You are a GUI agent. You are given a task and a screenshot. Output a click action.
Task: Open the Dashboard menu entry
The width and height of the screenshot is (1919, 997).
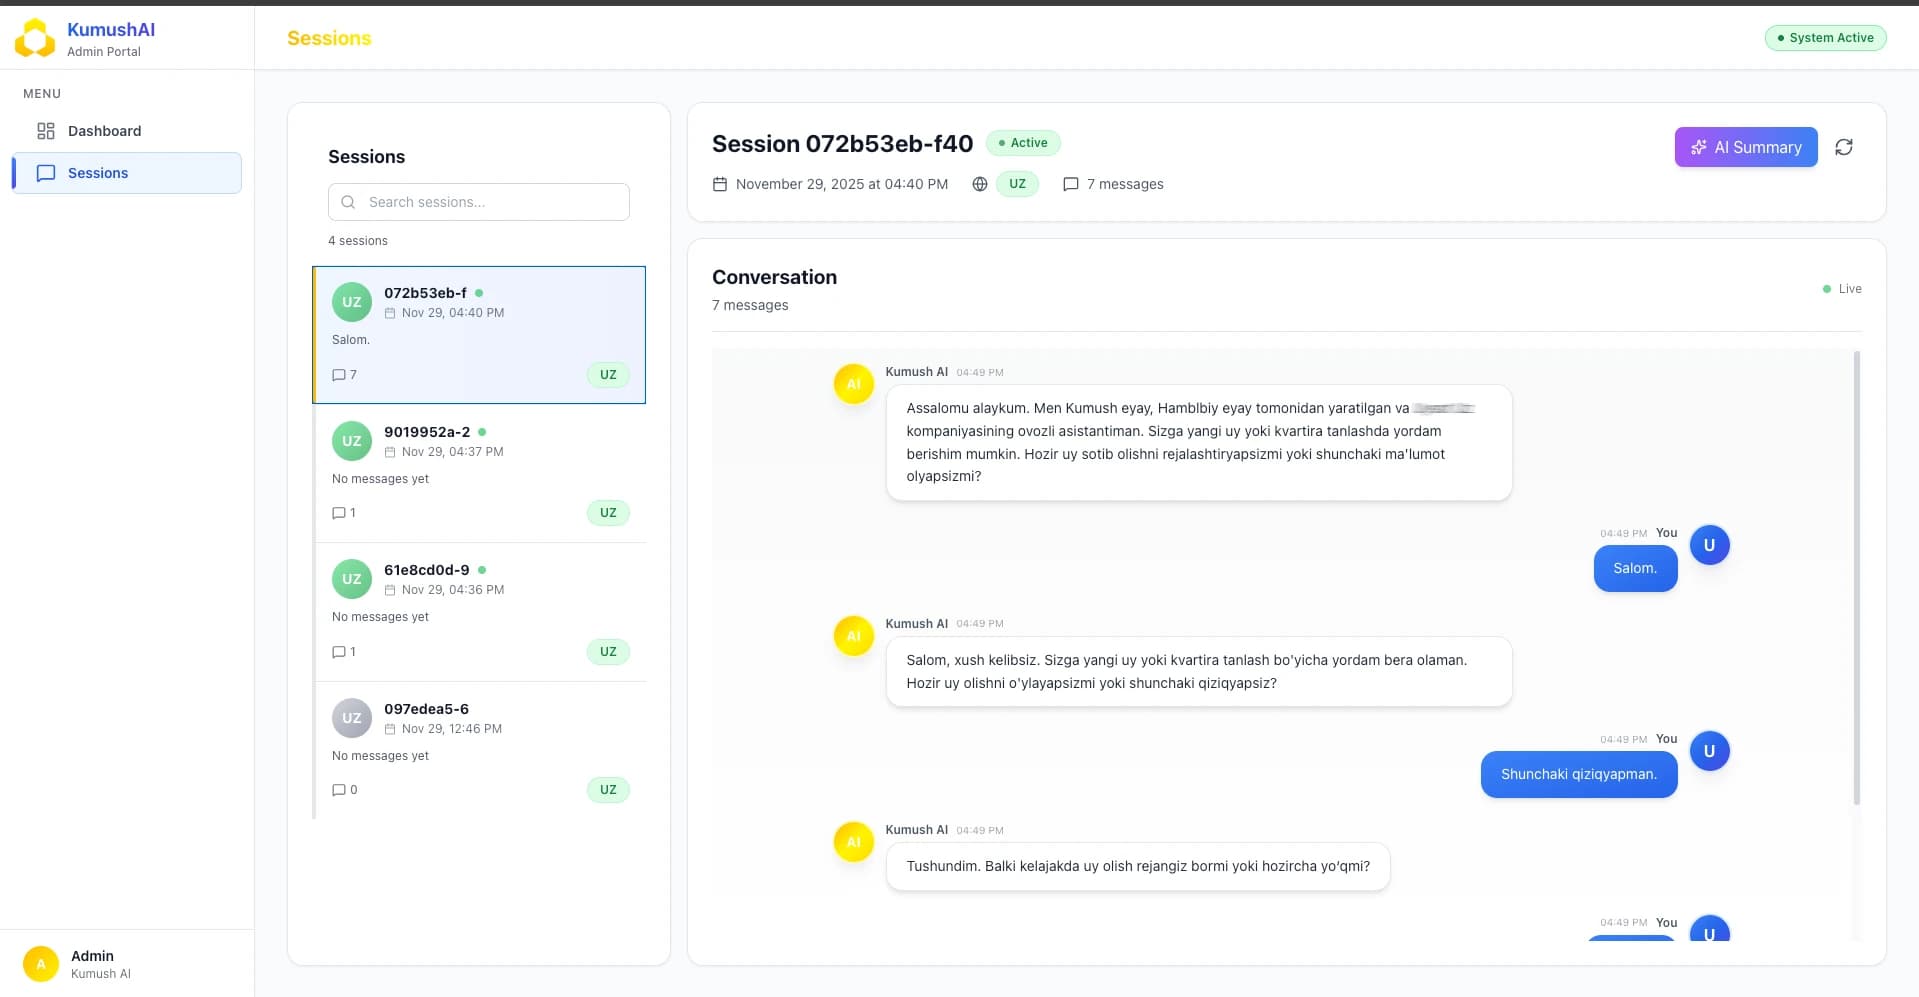(104, 130)
